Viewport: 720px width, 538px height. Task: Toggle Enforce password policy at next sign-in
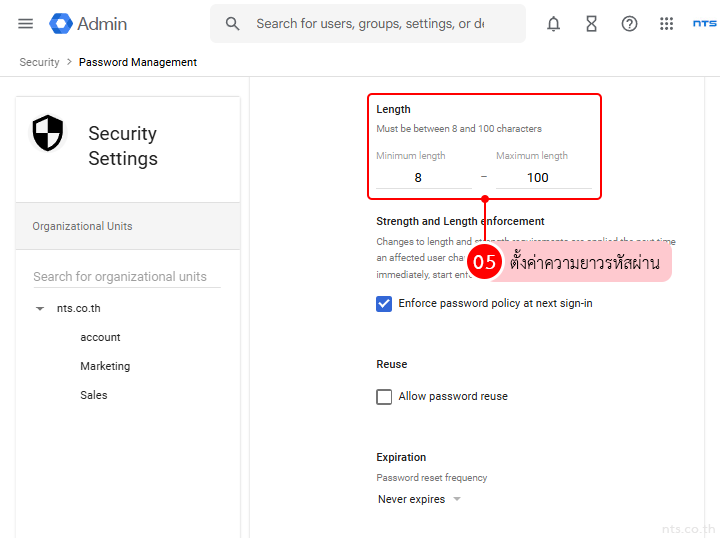(x=384, y=304)
